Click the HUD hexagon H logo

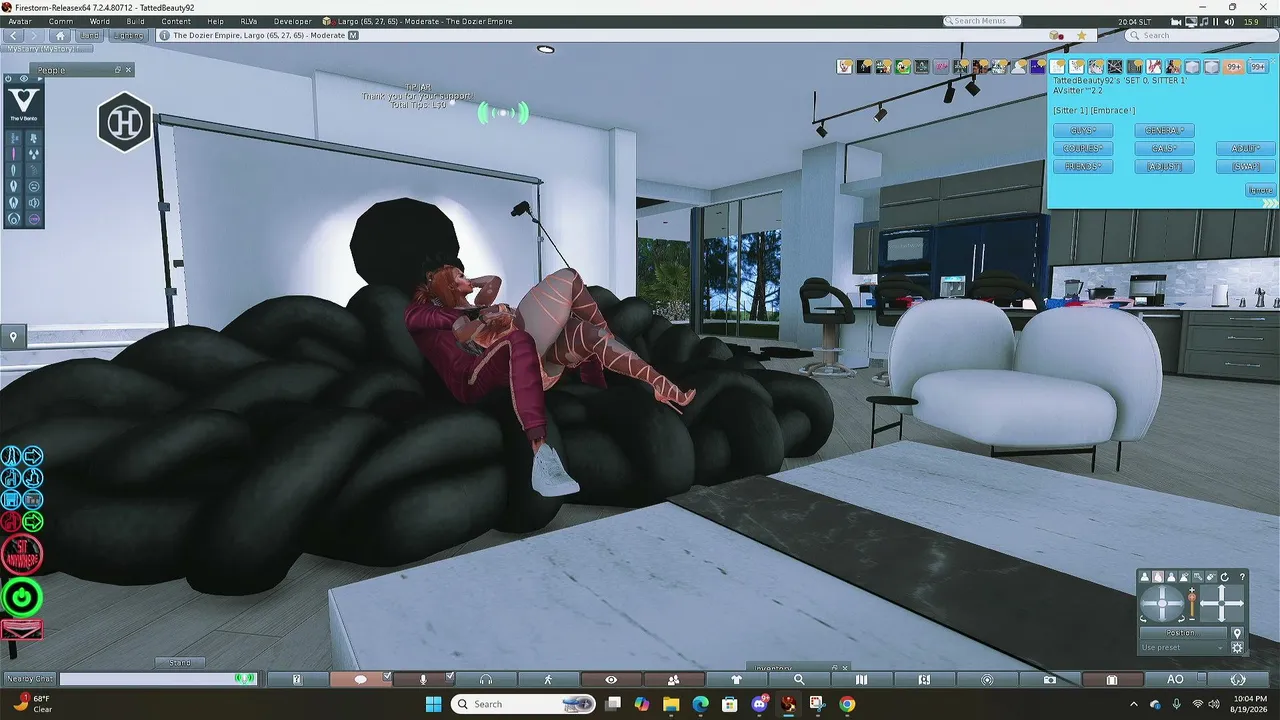click(124, 123)
